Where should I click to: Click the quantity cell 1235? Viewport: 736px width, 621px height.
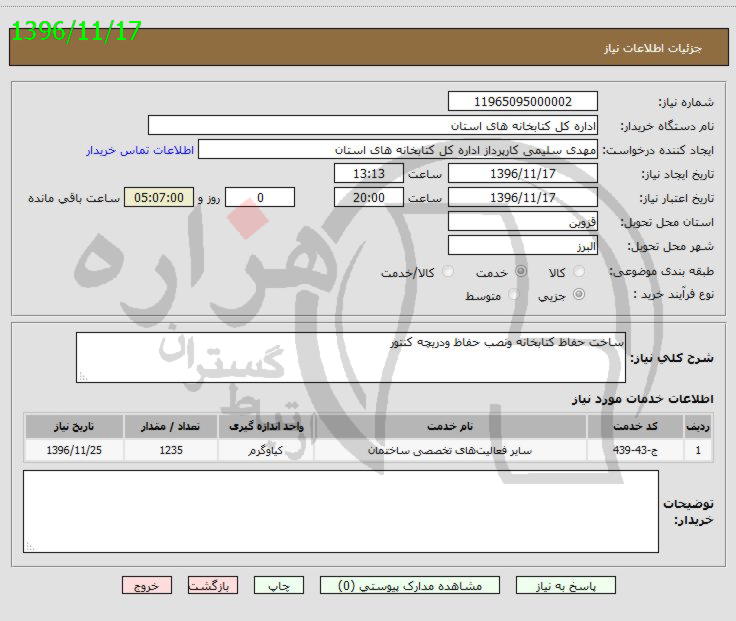tap(171, 450)
